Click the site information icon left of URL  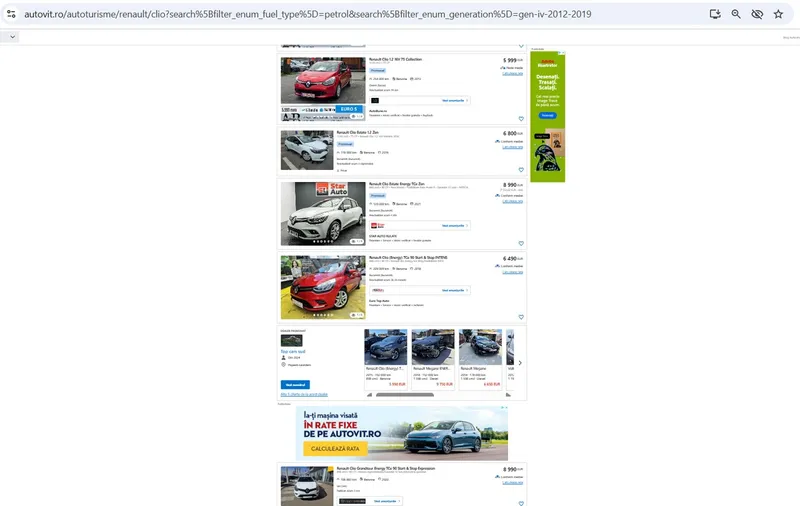click(10, 14)
